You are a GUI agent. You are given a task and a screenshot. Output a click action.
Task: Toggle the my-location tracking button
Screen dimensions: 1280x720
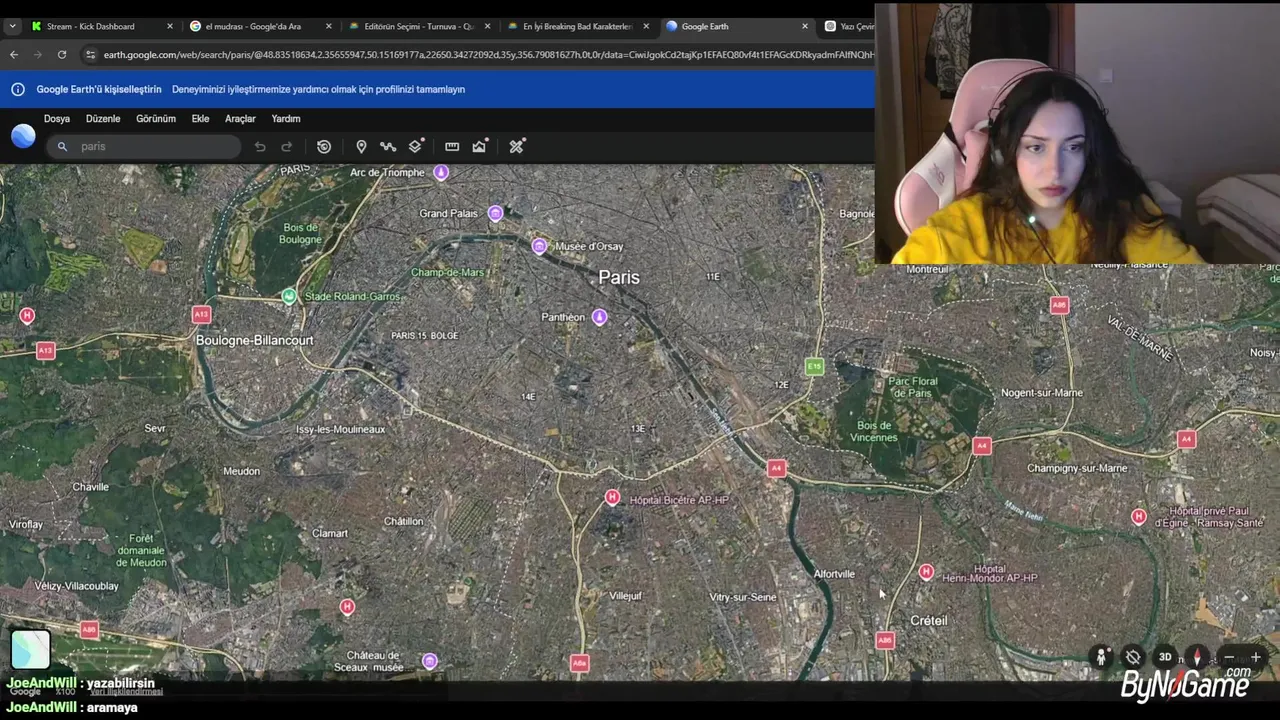click(1133, 657)
